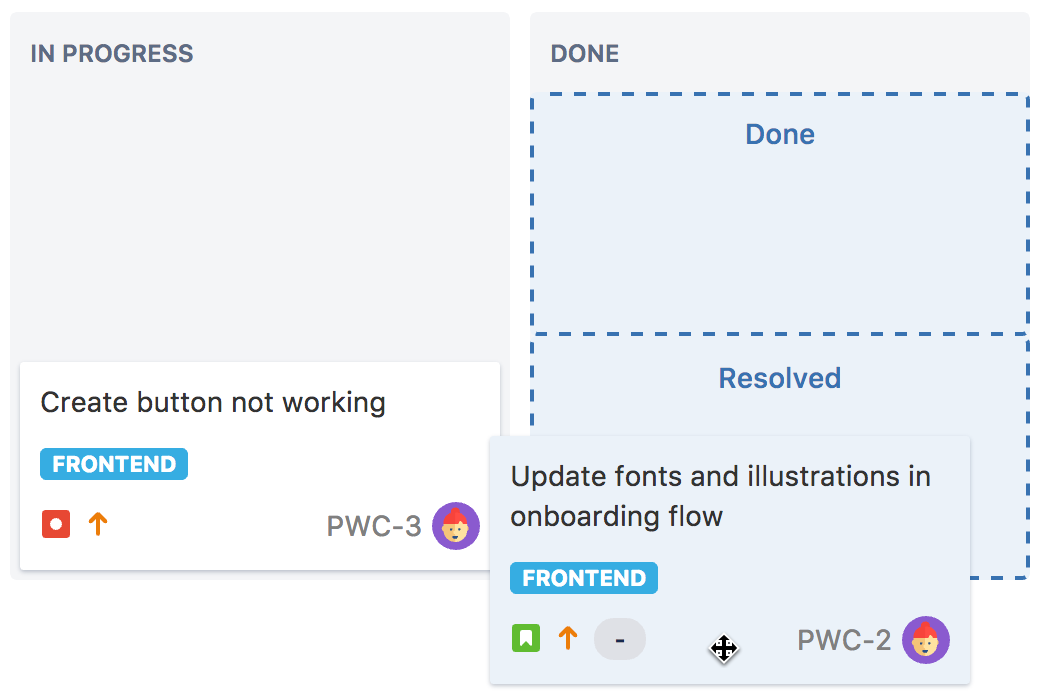
Task: Click the PWC-3 orange priority arrow
Action: click(98, 524)
